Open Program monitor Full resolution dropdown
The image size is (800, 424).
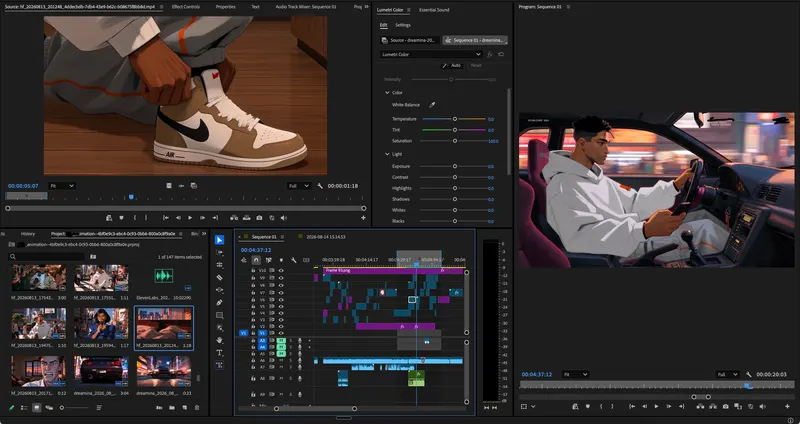(727, 375)
